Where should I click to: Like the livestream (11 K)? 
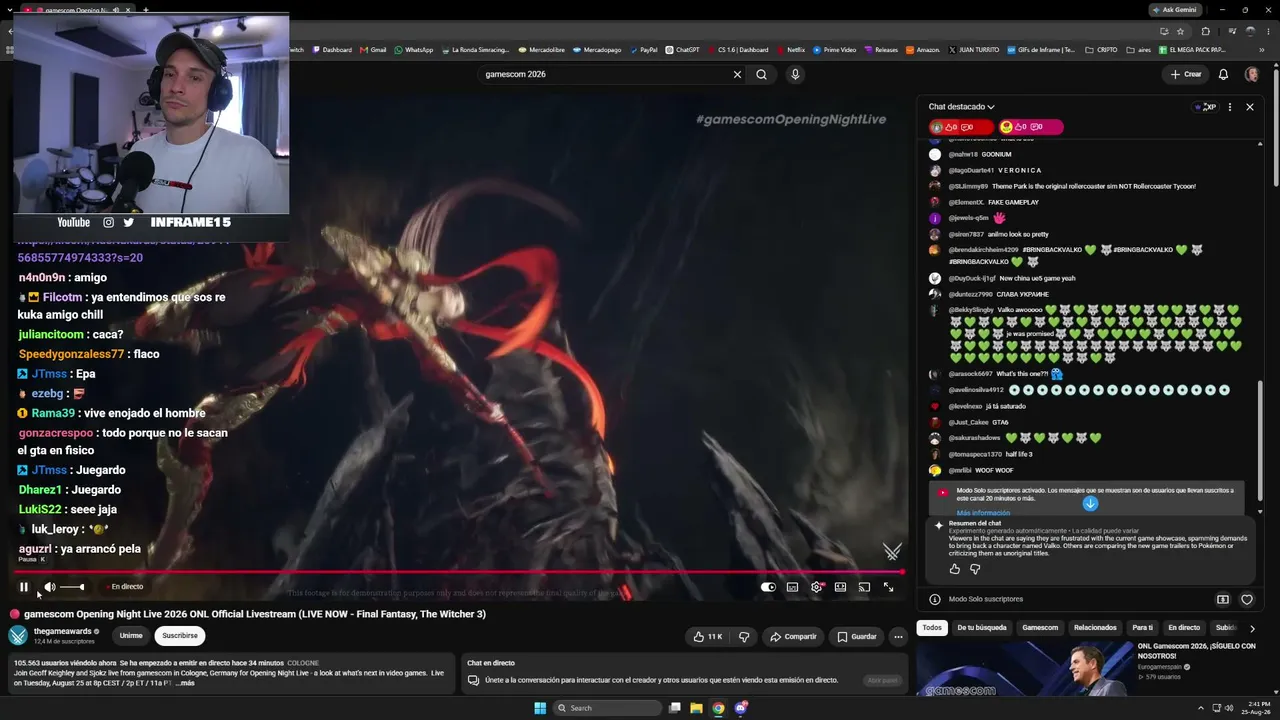(707, 636)
